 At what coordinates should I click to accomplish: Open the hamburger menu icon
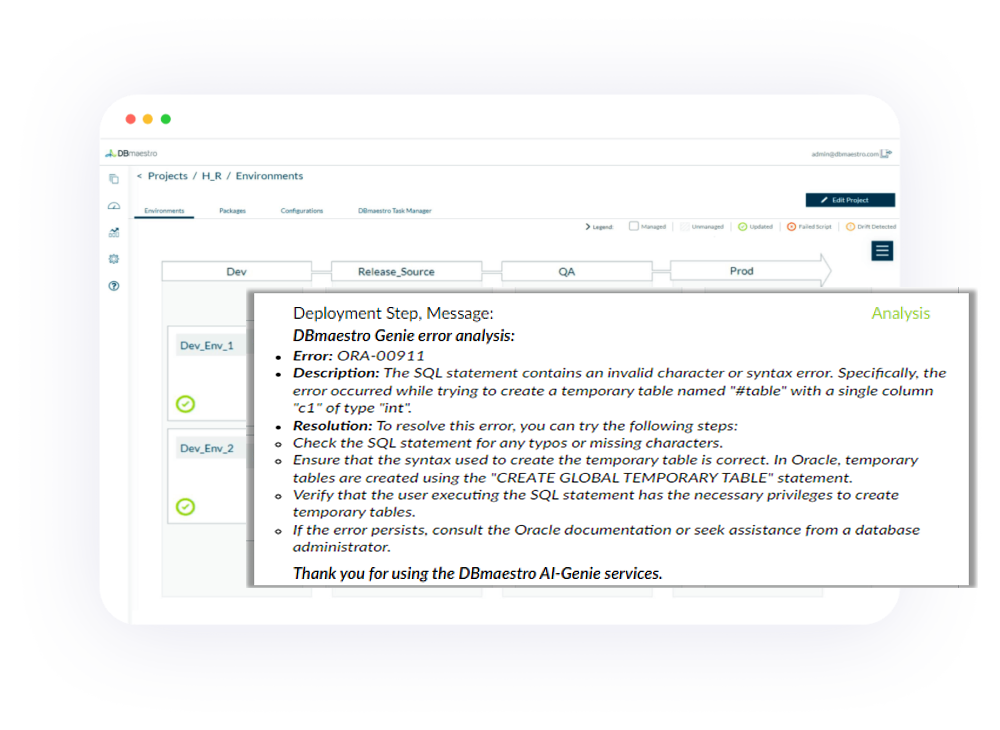pyautogui.click(x=882, y=251)
